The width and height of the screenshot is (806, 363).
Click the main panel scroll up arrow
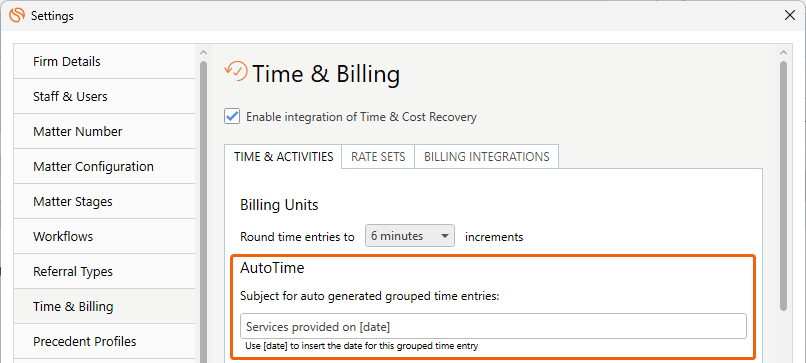(783, 52)
